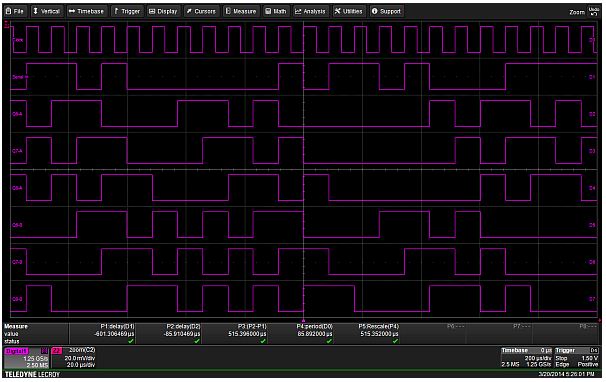Open the Trigger descriptor box at bottom
The image size is (606, 382).
tap(577, 357)
